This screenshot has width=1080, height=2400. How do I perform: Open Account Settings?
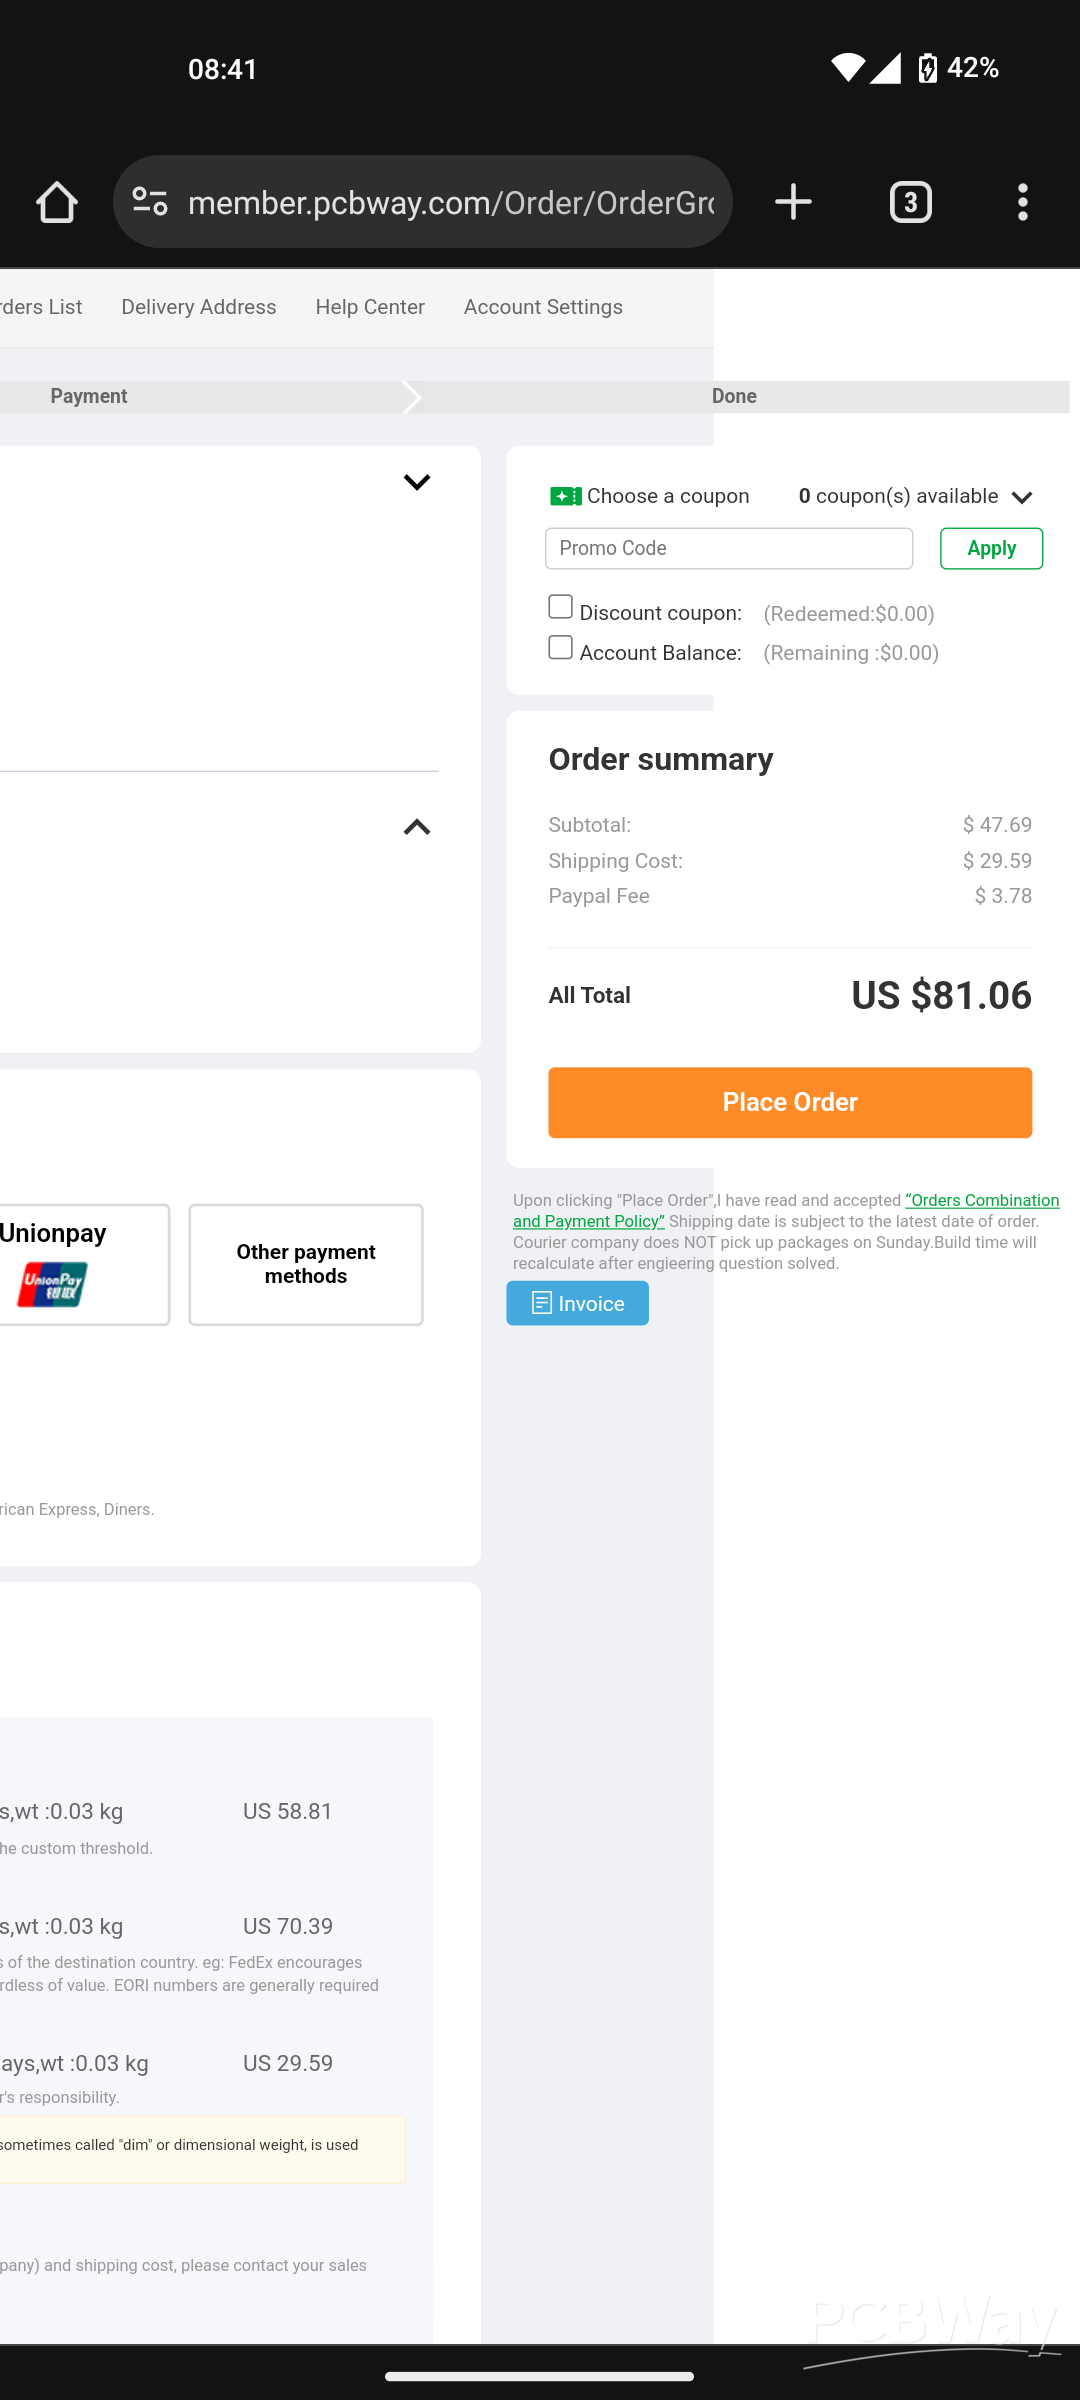pyautogui.click(x=543, y=307)
